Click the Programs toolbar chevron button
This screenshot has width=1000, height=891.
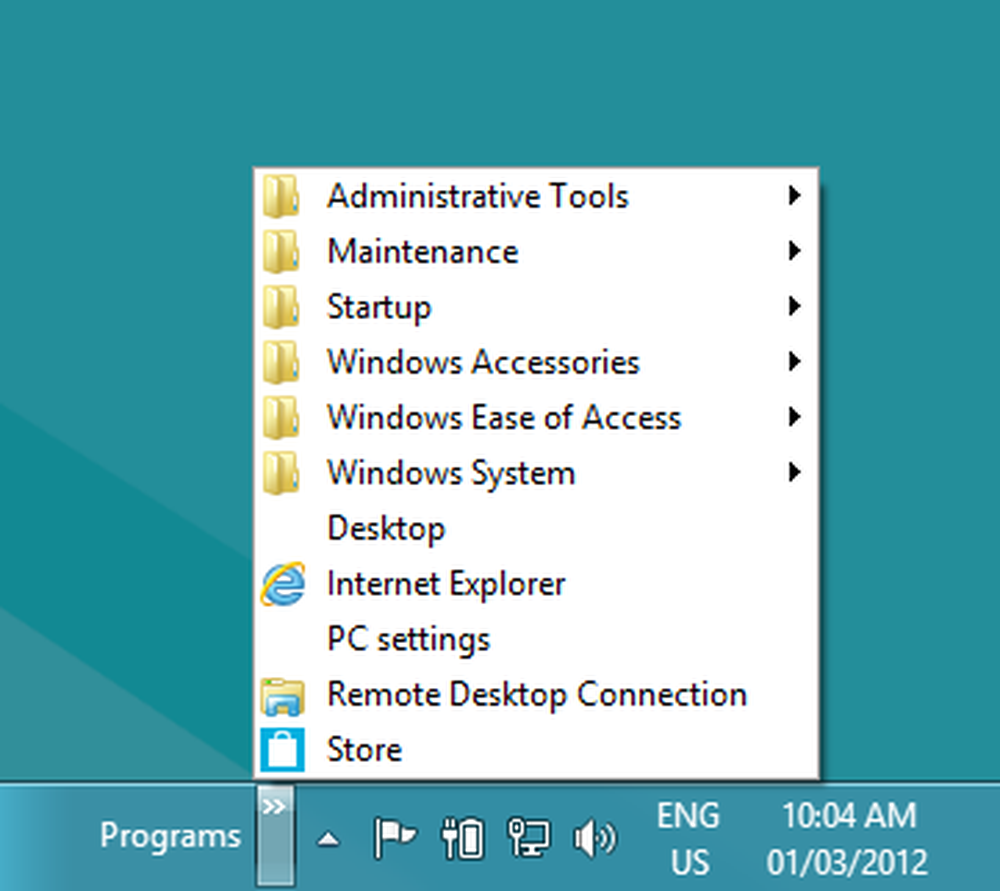(x=276, y=836)
